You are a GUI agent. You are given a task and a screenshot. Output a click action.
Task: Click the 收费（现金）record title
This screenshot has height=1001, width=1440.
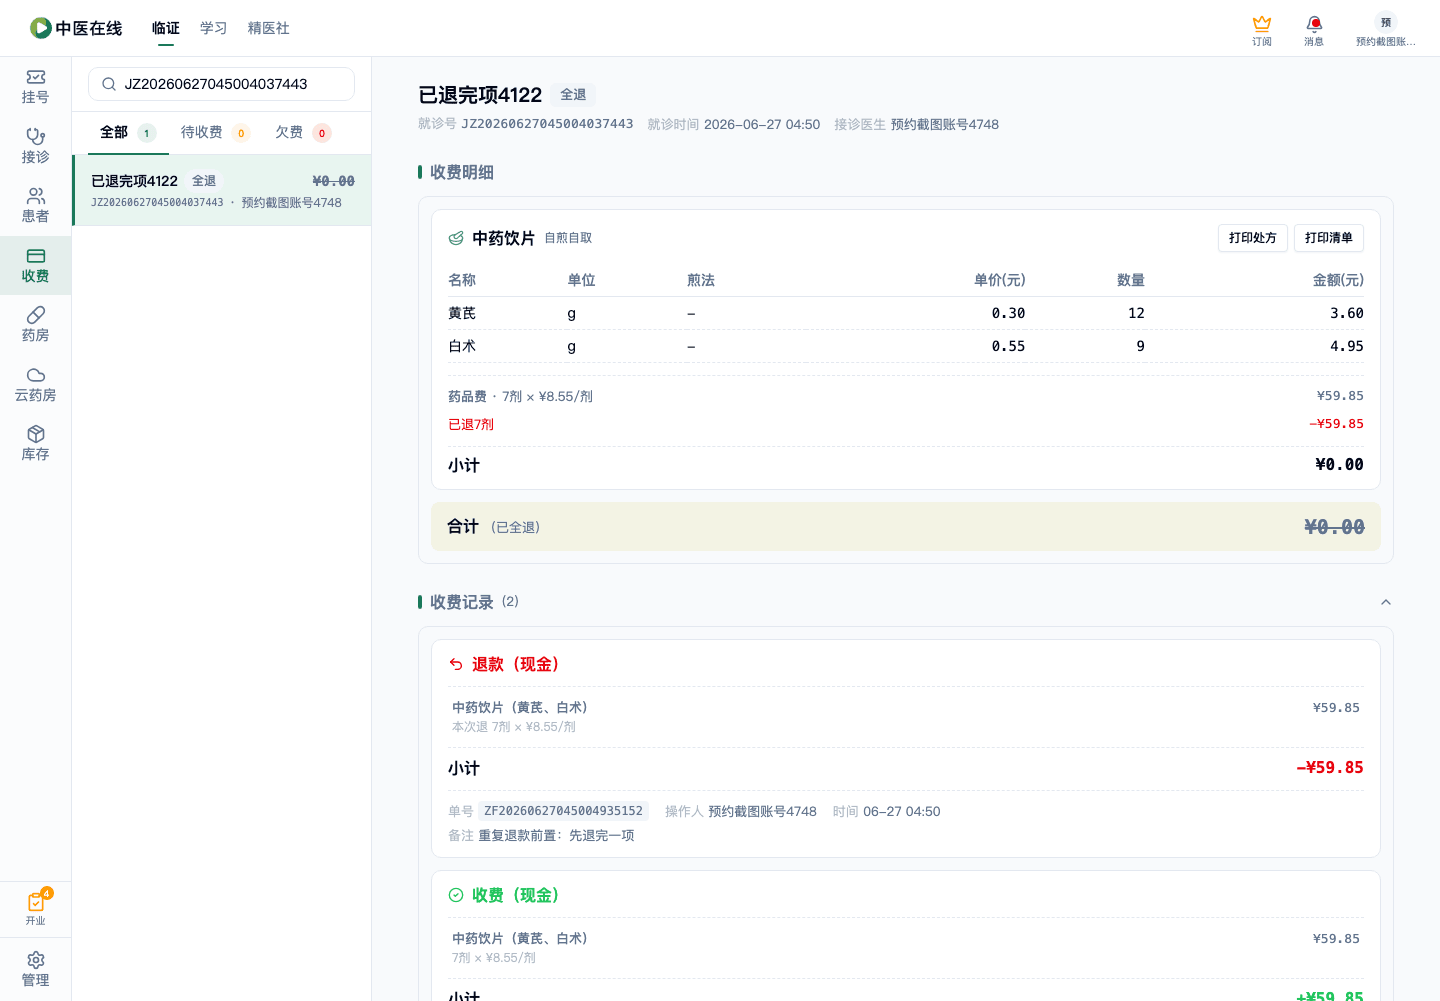pos(516,895)
